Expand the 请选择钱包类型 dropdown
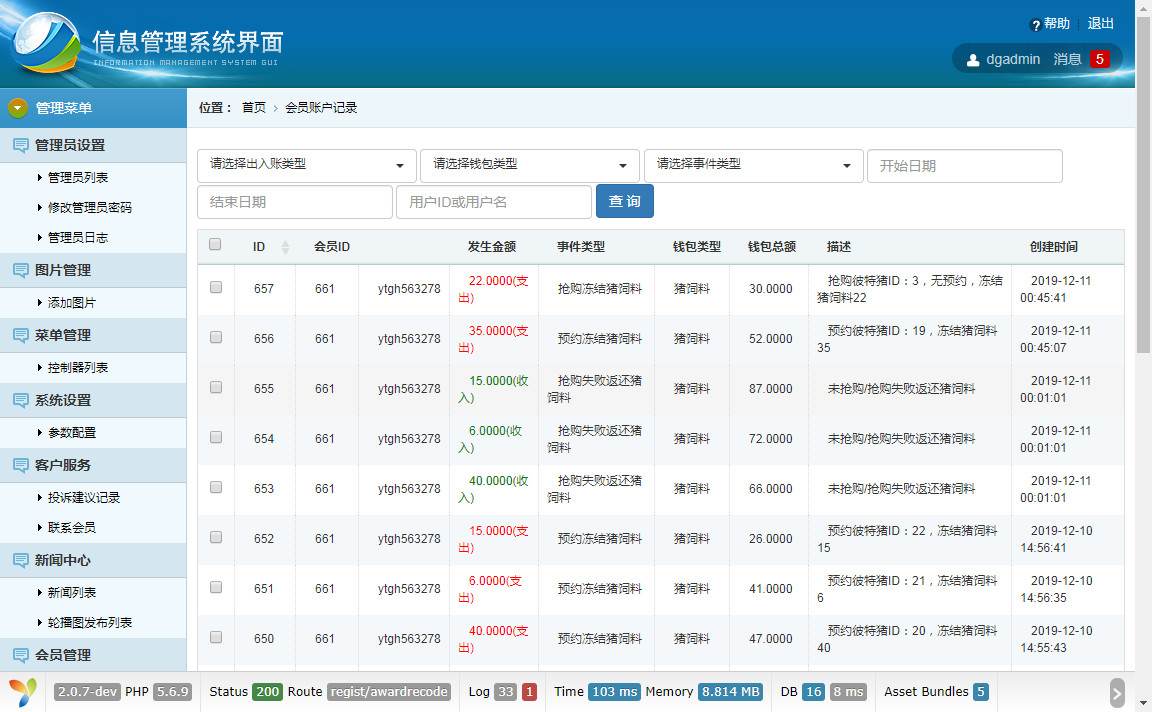The image size is (1152, 712). 529,165
